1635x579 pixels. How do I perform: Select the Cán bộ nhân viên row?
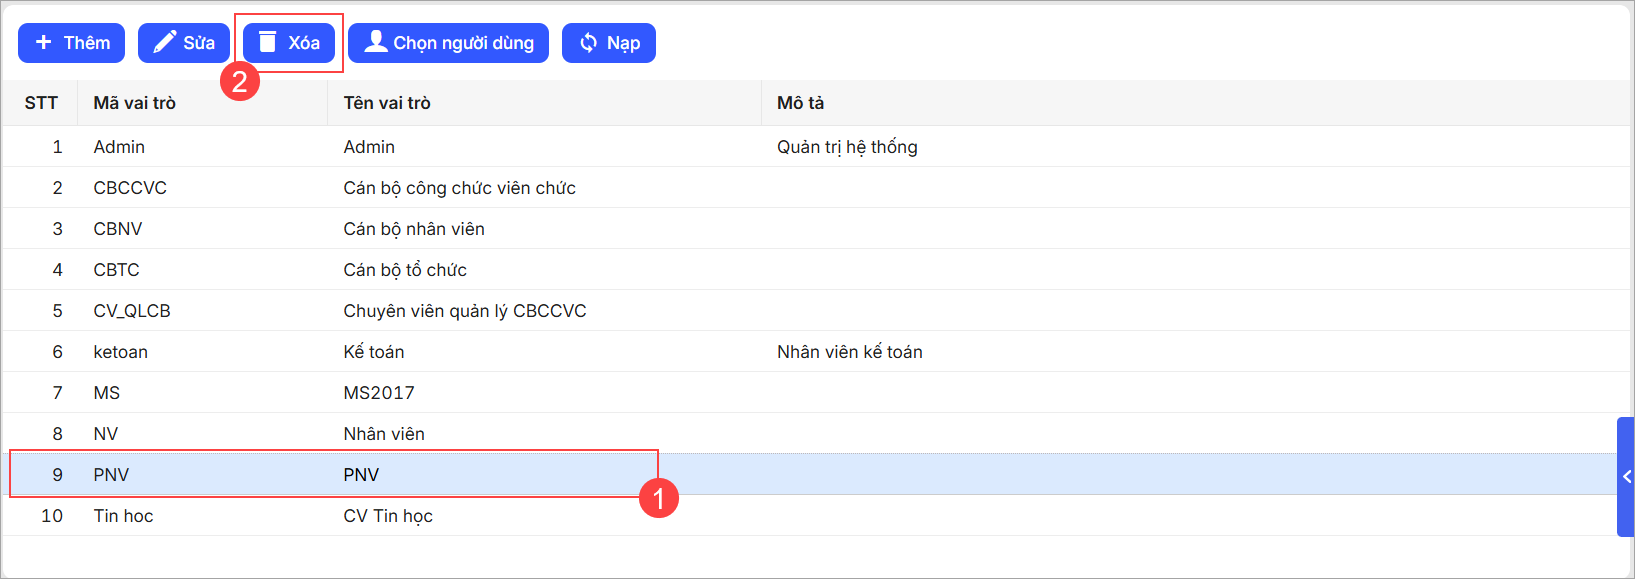[x=414, y=229]
